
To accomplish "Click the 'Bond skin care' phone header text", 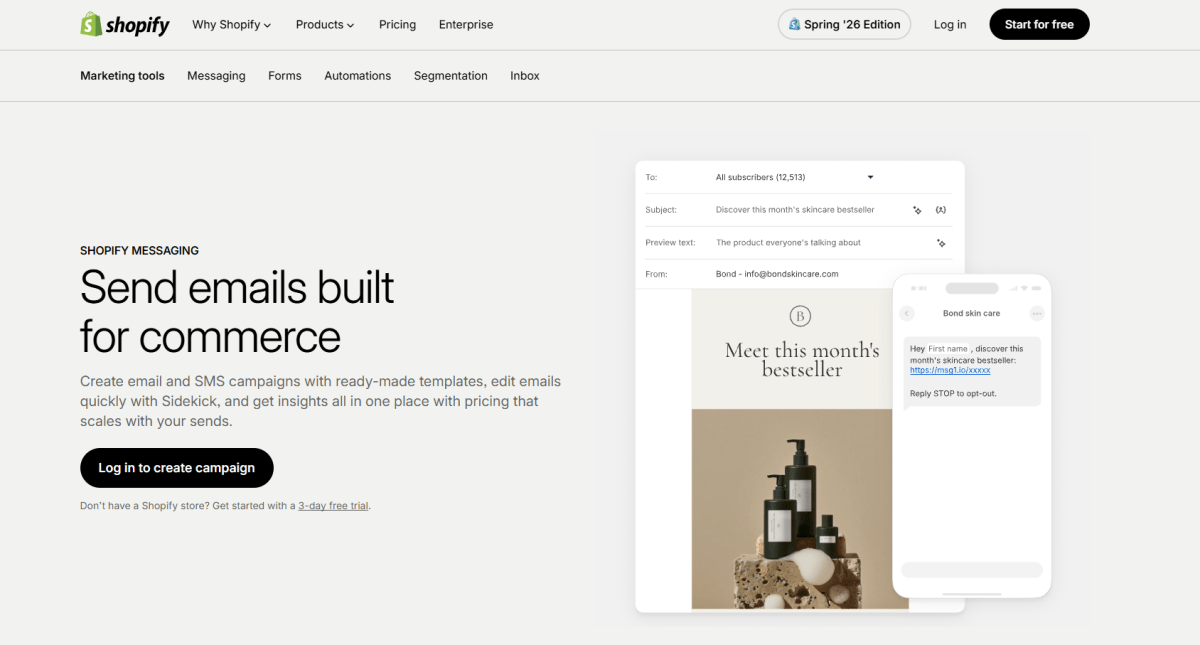I will 971,313.
